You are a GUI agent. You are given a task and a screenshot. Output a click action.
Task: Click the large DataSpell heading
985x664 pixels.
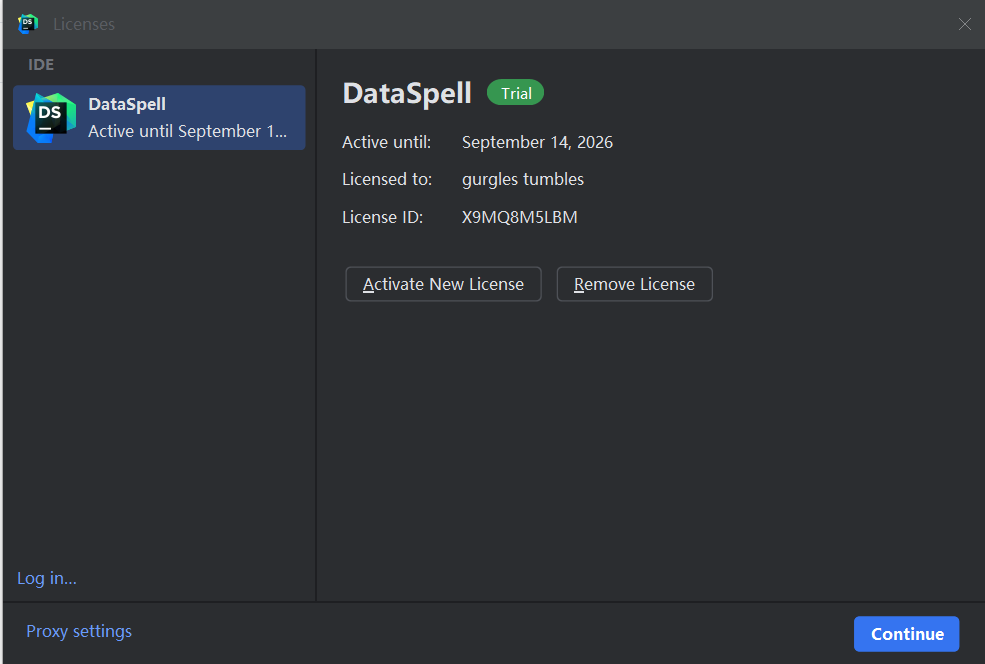click(407, 94)
